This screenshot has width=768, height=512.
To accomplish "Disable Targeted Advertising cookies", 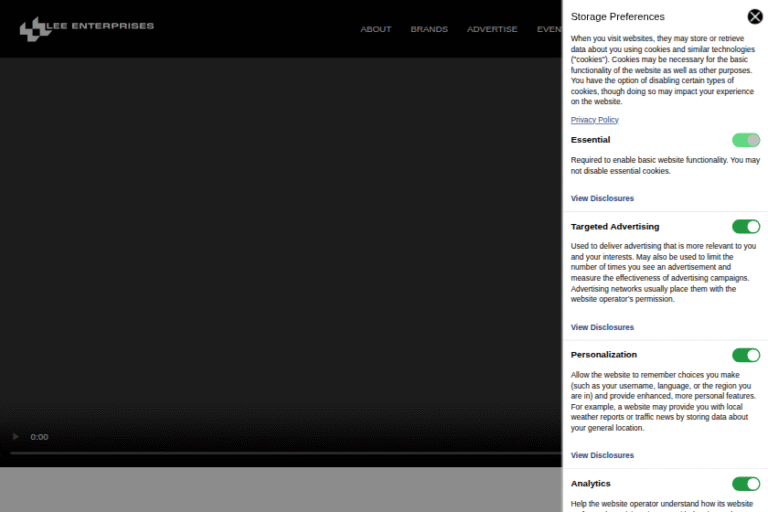I will coord(746,226).
